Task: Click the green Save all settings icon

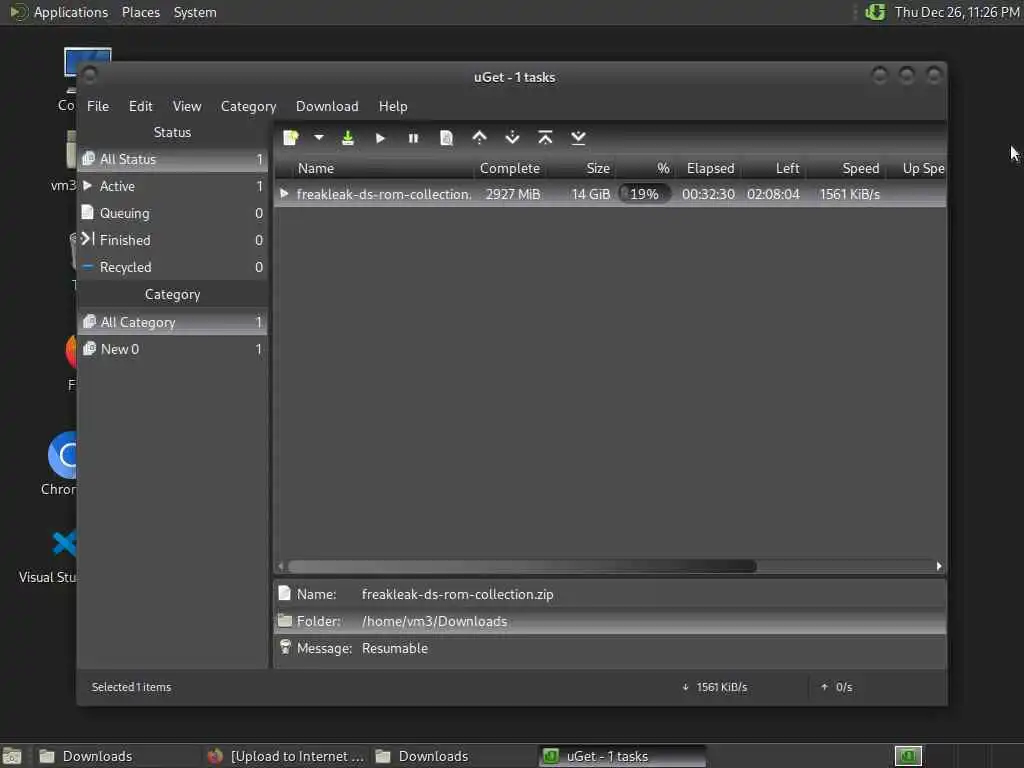Action: point(348,138)
